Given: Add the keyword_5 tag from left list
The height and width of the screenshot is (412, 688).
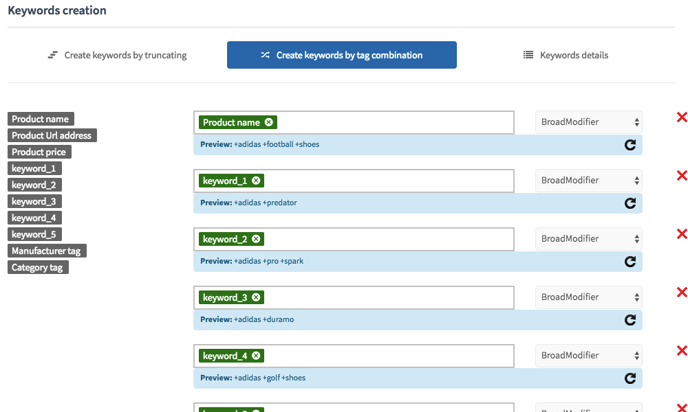Looking at the screenshot, I should coord(34,234).
